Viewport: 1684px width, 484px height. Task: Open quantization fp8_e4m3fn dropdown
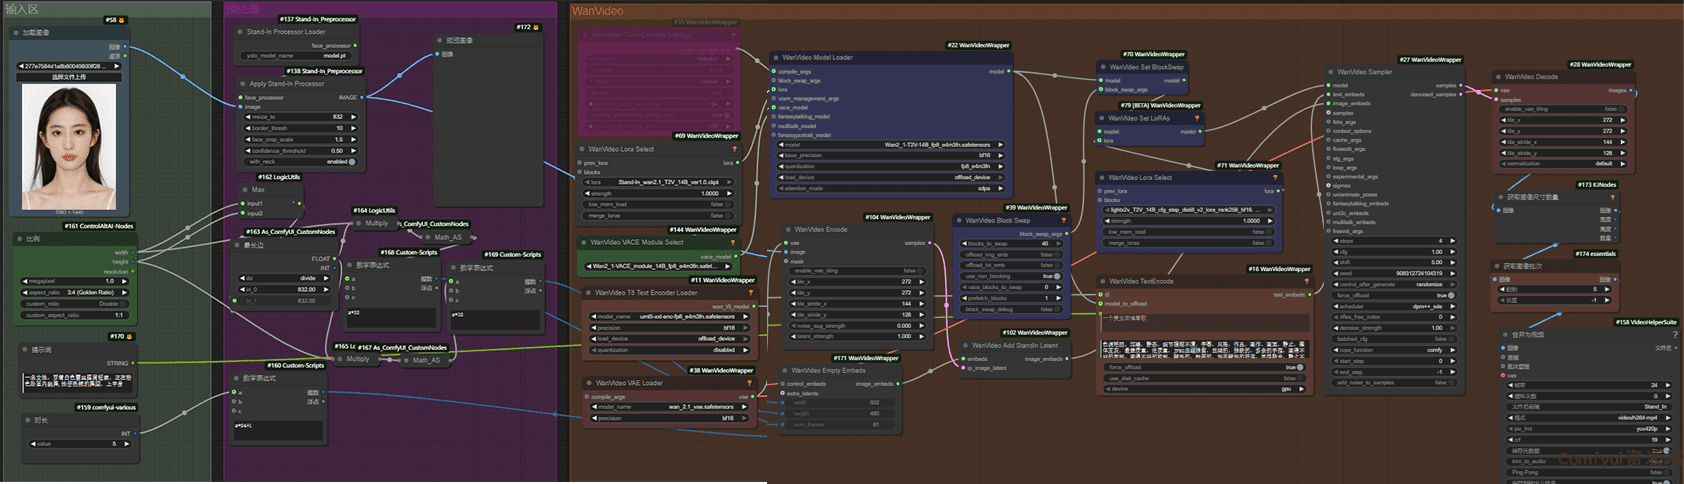tap(891, 166)
